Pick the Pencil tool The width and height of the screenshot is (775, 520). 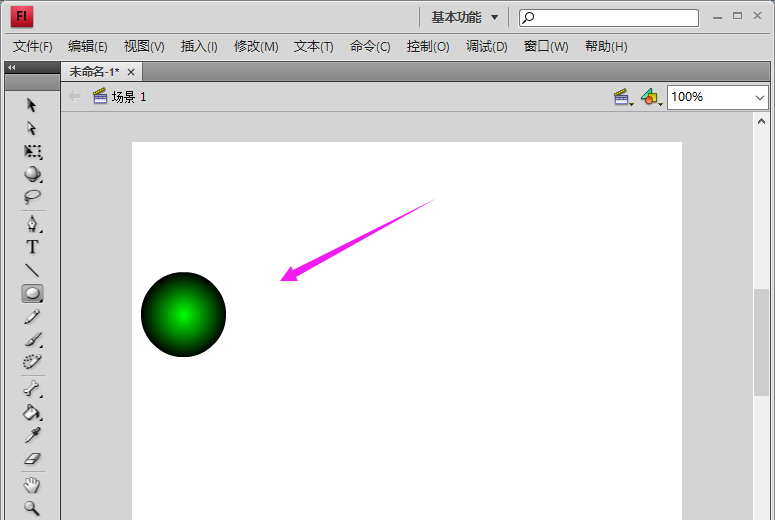pyautogui.click(x=32, y=317)
